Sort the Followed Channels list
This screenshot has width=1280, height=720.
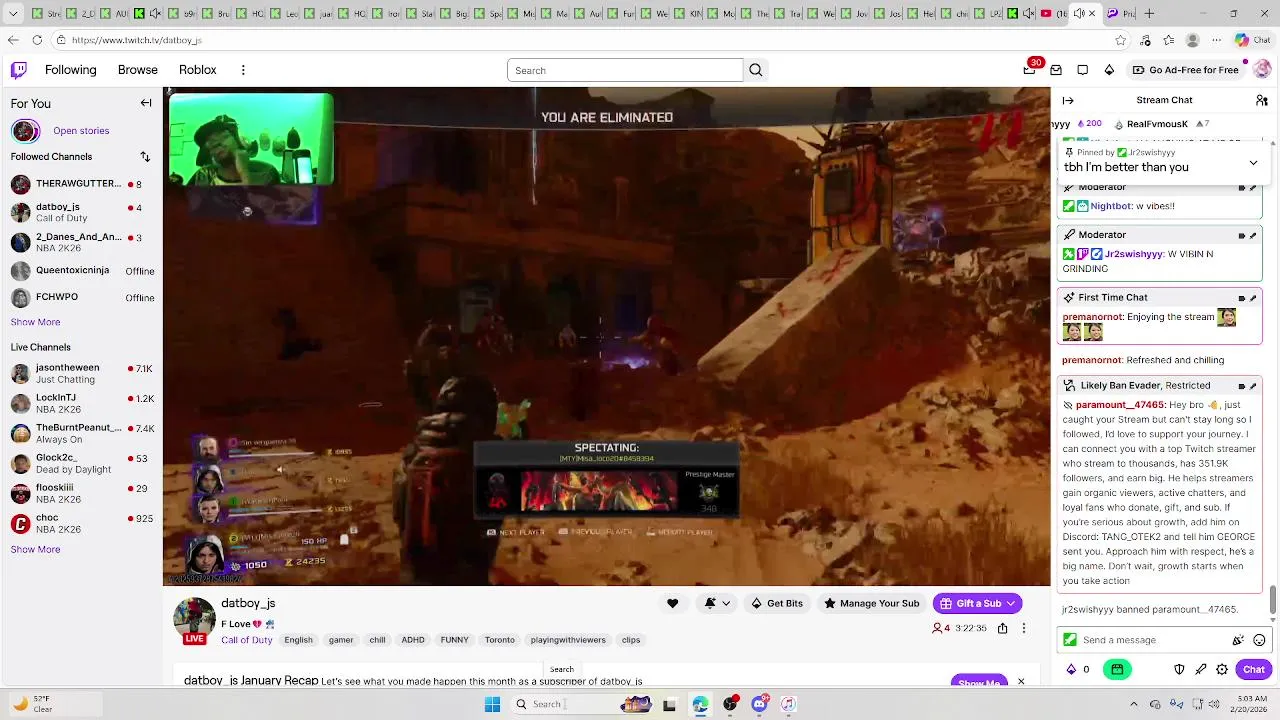[145, 157]
